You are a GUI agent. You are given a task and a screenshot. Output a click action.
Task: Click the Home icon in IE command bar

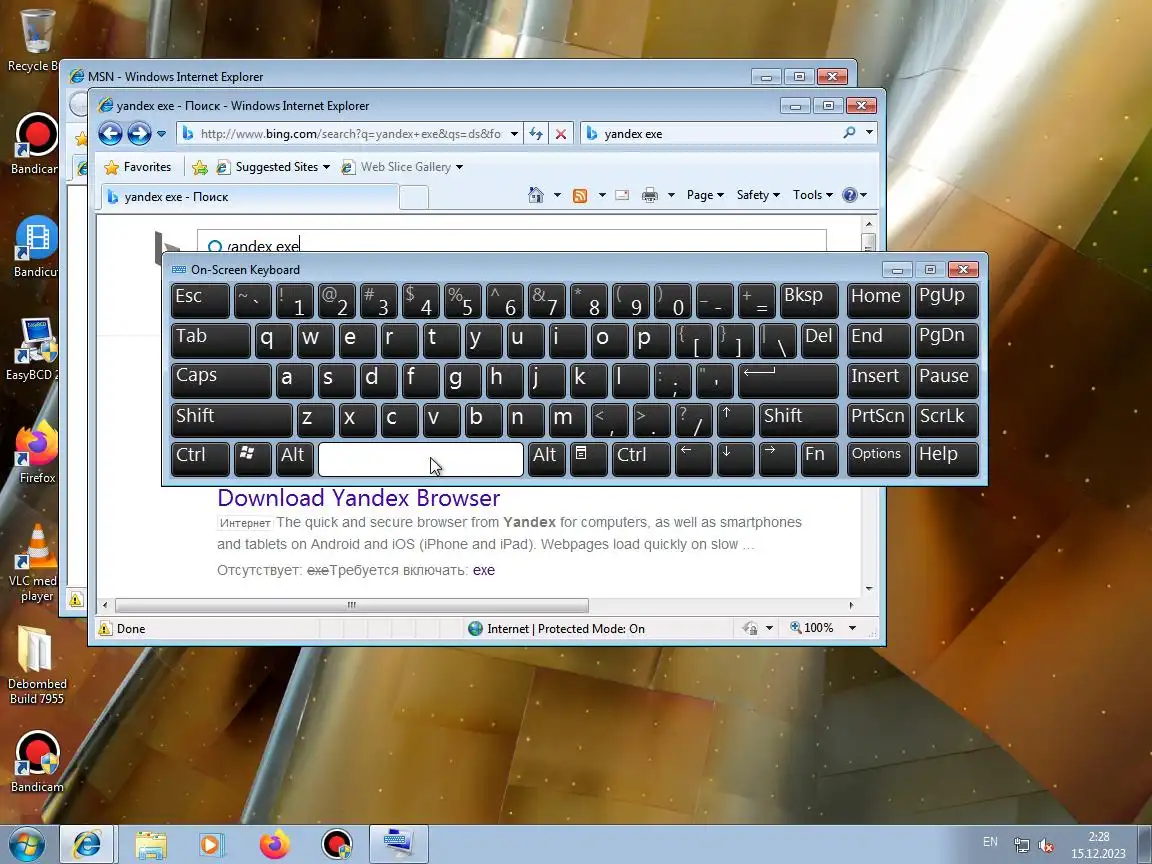click(x=536, y=195)
